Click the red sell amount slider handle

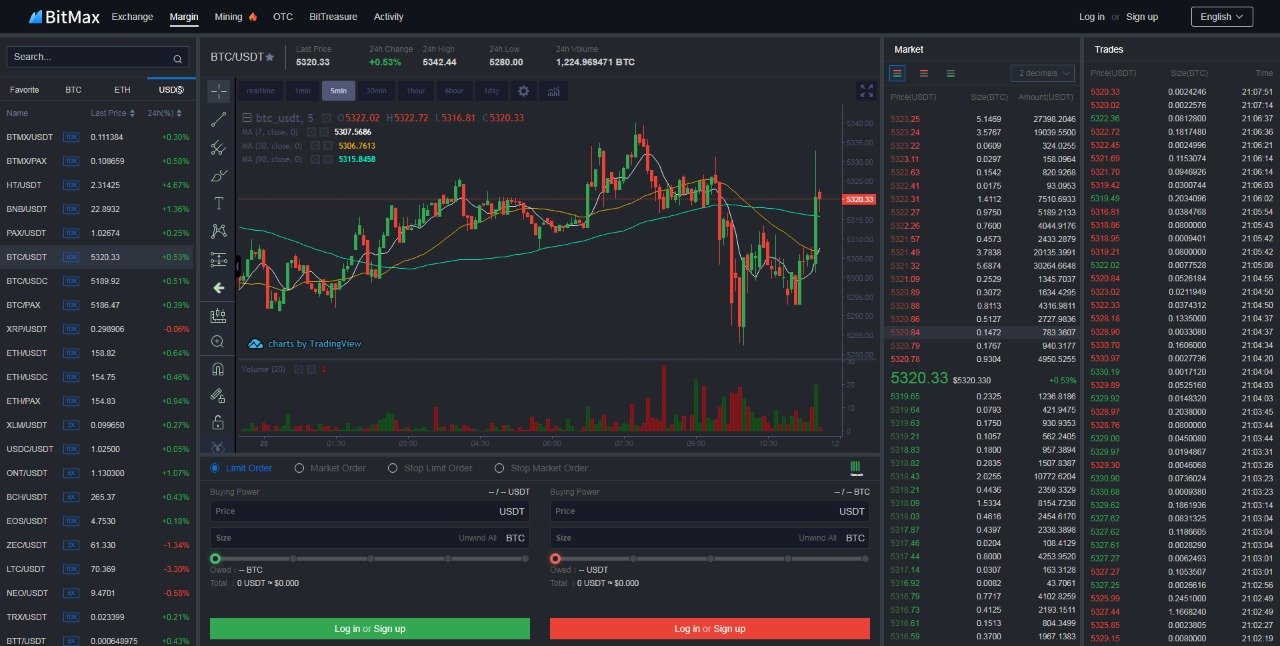coord(555,558)
